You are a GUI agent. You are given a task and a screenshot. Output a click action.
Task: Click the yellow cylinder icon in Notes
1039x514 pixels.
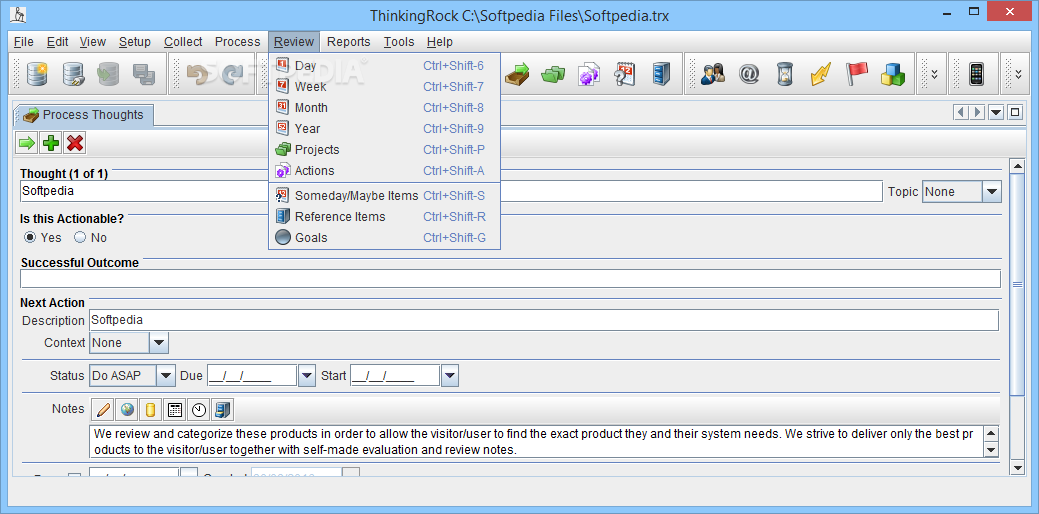coord(150,410)
